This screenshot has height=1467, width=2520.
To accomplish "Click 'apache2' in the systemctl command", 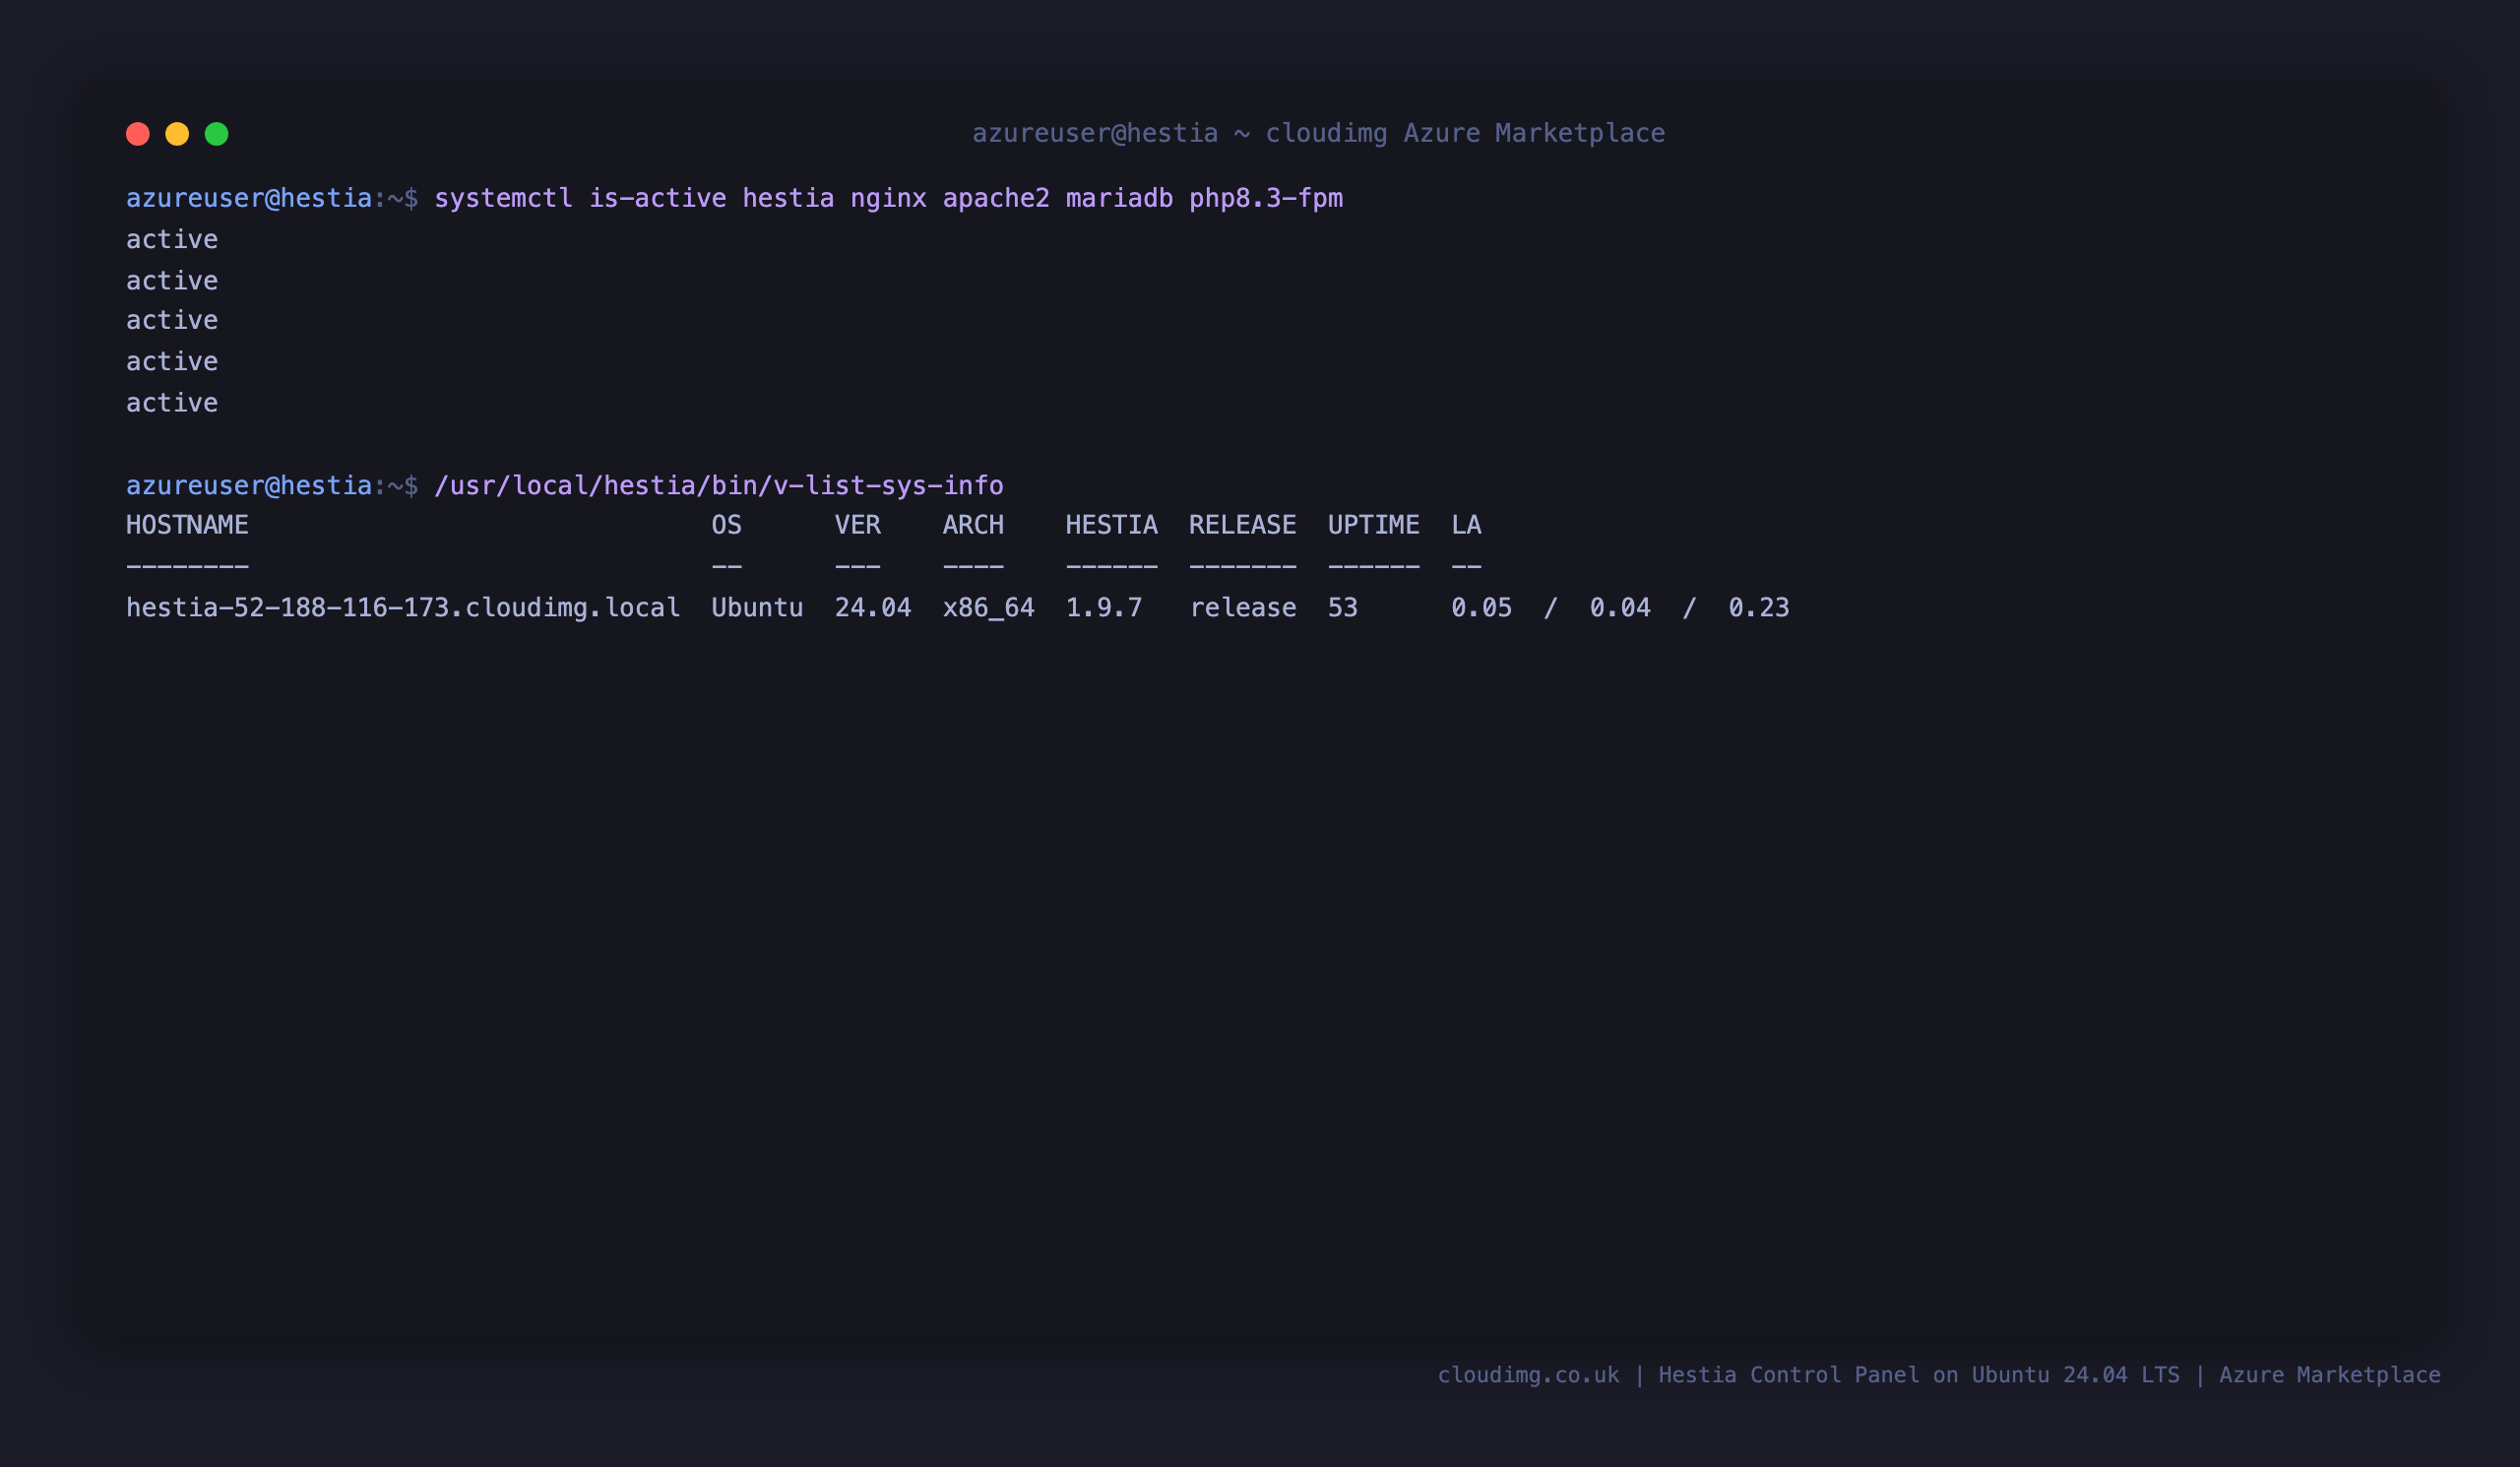I will (x=996, y=199).
